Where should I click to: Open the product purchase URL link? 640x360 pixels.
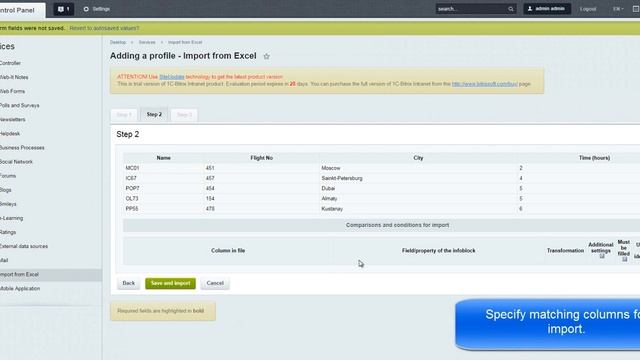tap(484, 84)
